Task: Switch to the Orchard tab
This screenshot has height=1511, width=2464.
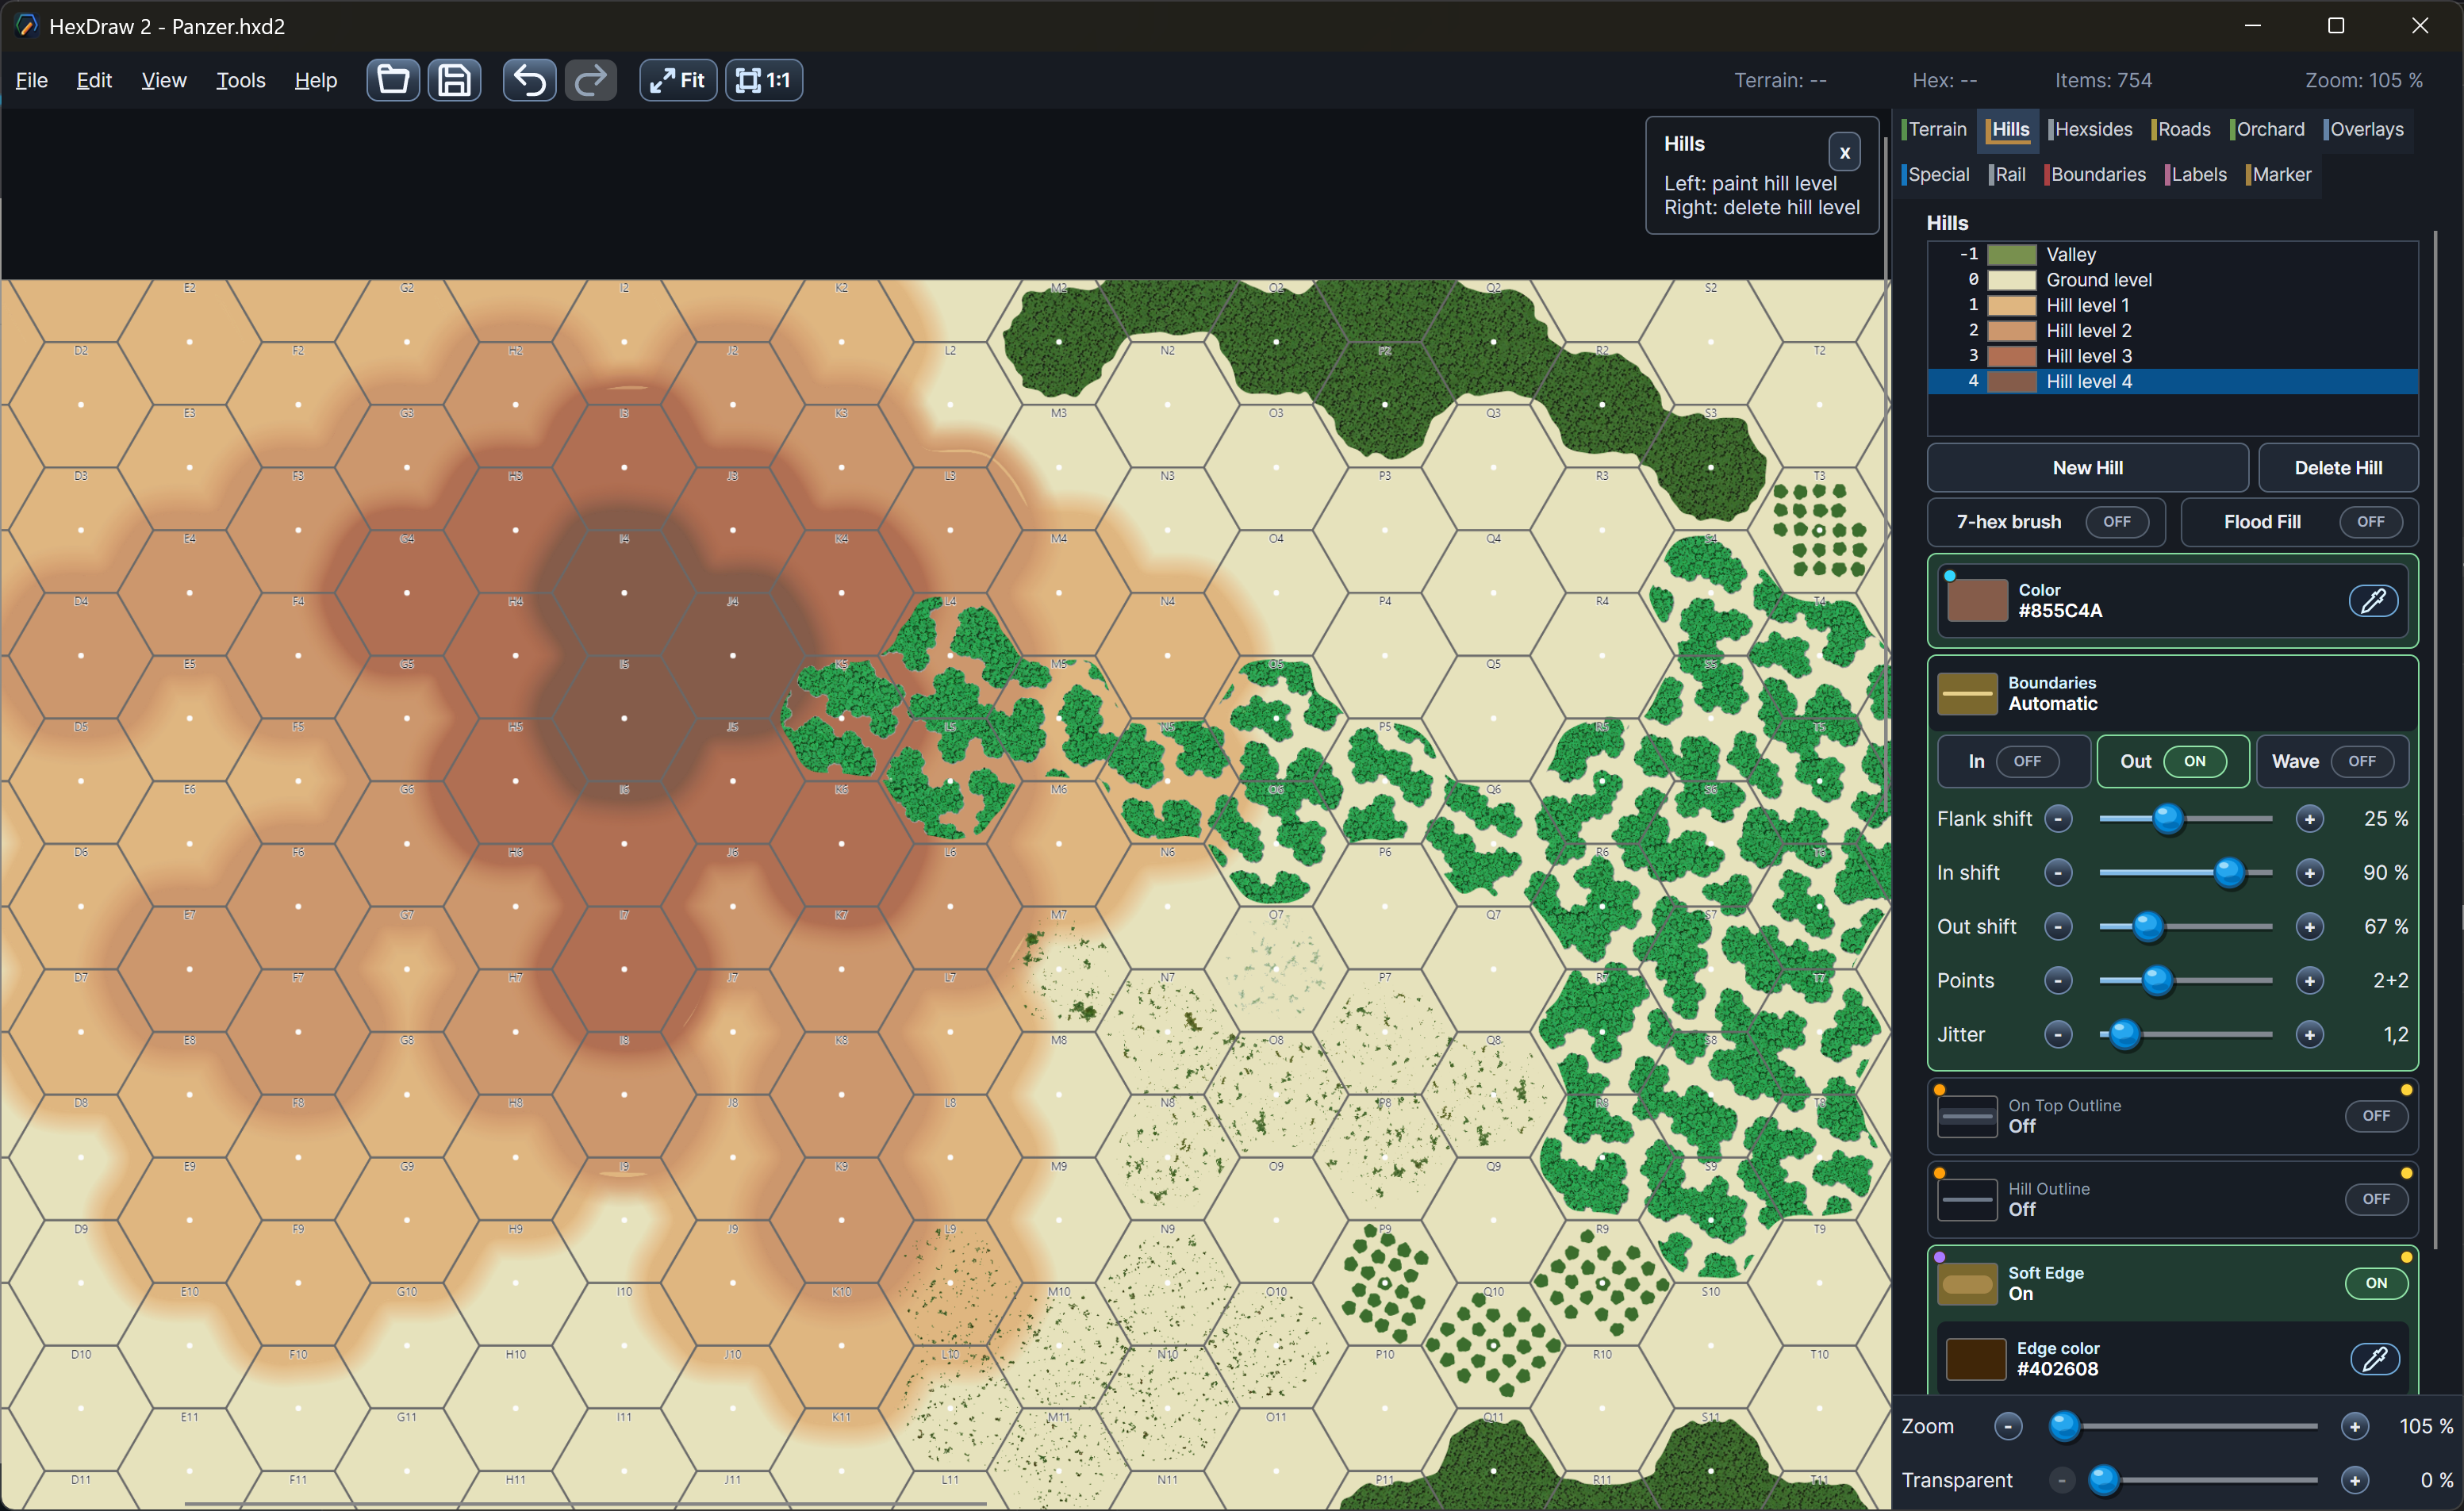Action: 2268,129
